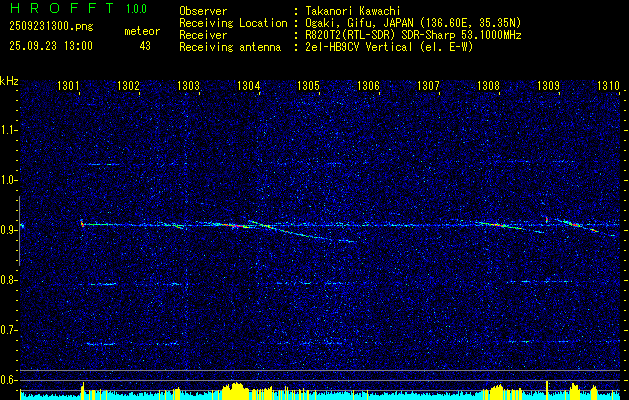Click the 2el-HB9CV Vertical antenna text
This screenshot has height=400, width=629.
point(389,47)
